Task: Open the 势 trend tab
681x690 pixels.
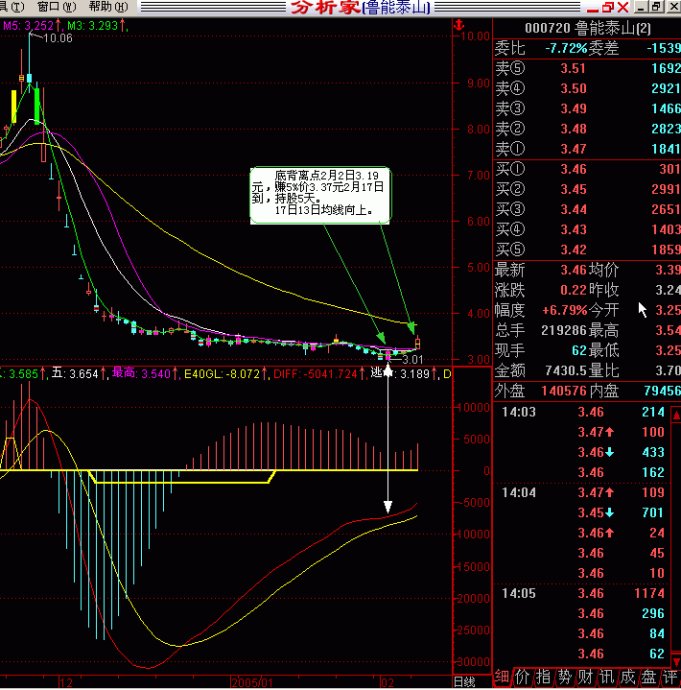Action: point(564,678)
